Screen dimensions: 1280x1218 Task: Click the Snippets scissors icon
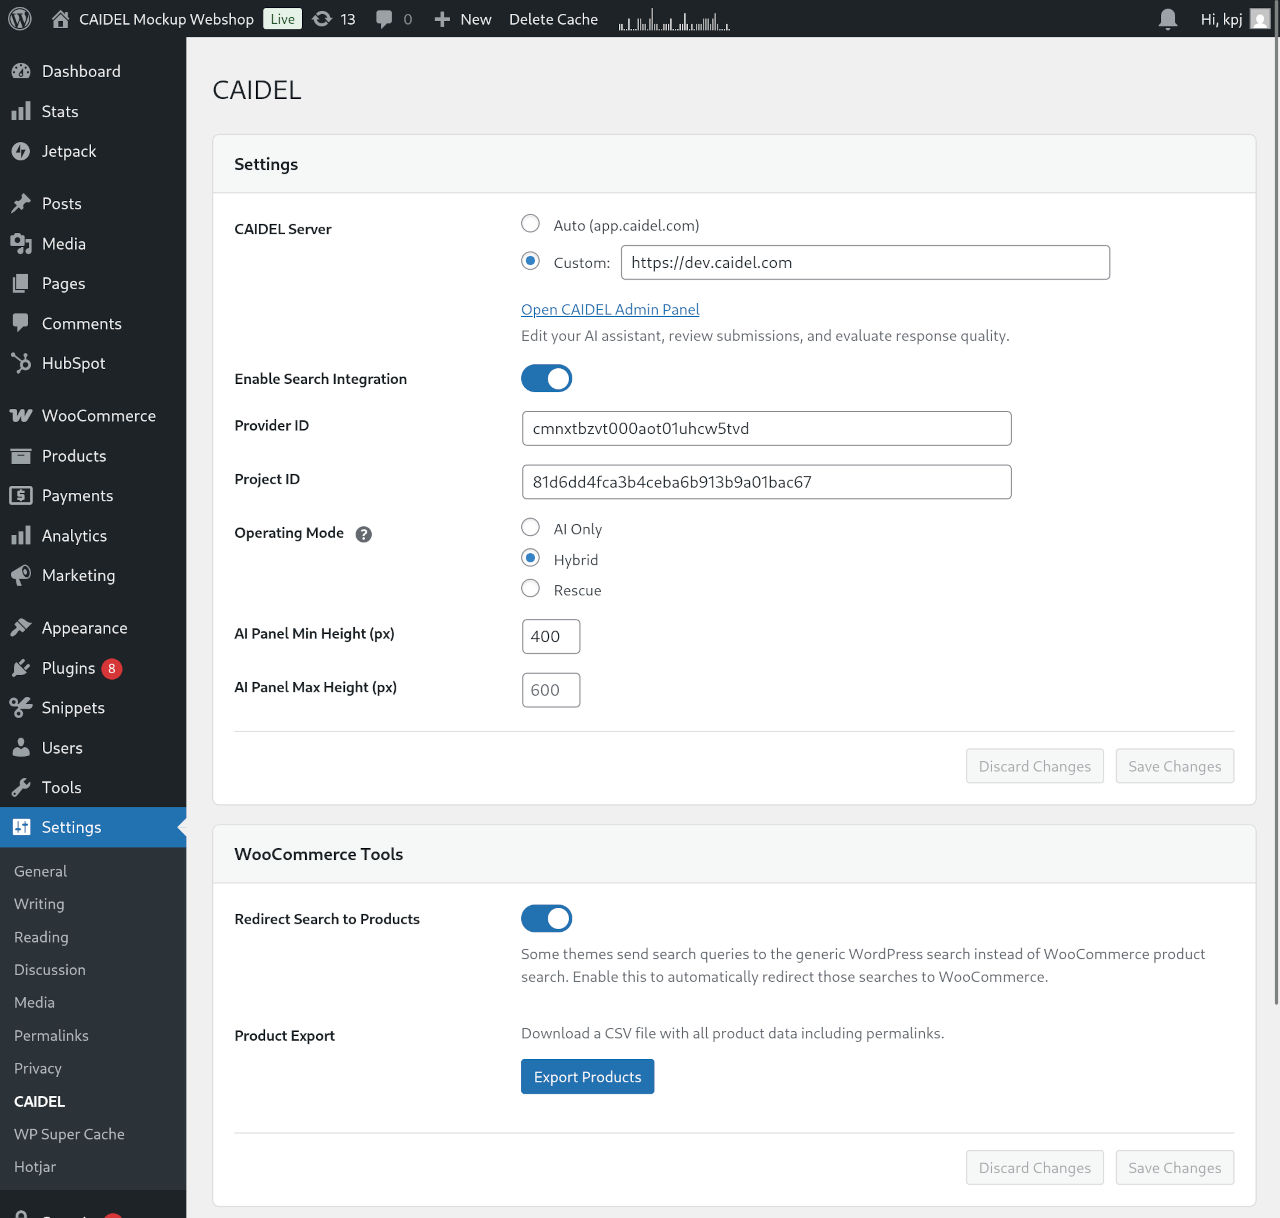(x=21, y=707)
